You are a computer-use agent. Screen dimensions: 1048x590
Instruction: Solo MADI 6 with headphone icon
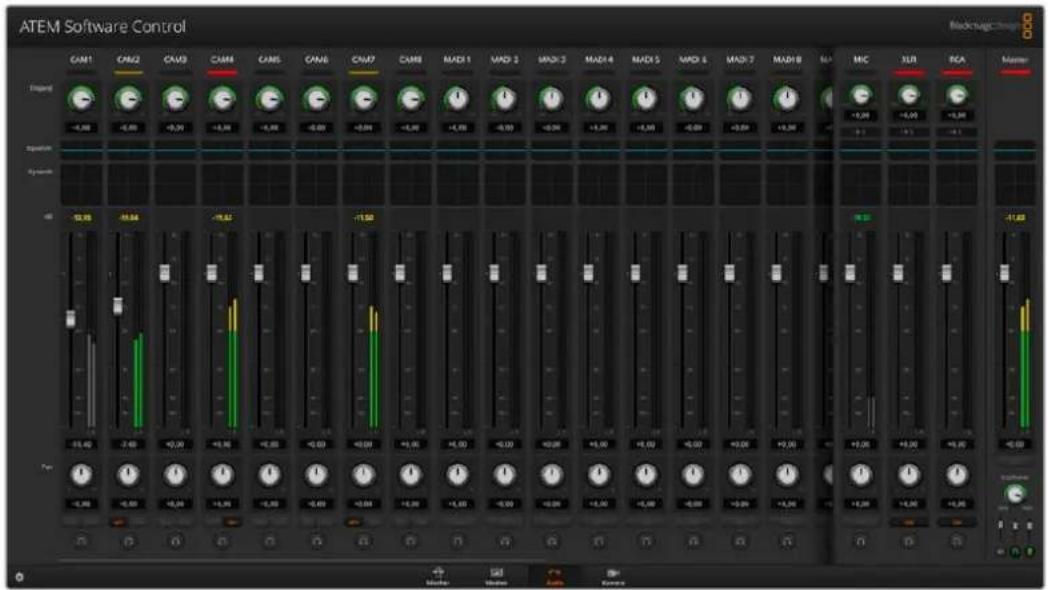[x=693, y=541]
